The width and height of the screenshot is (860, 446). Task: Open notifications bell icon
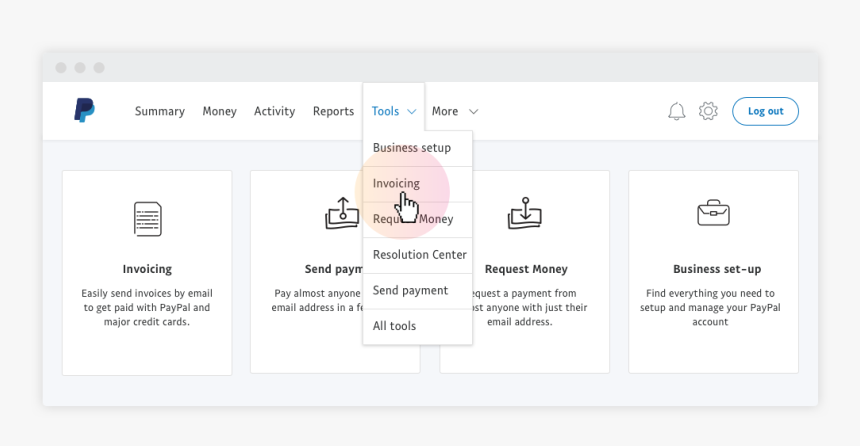[x=677, y=111]
